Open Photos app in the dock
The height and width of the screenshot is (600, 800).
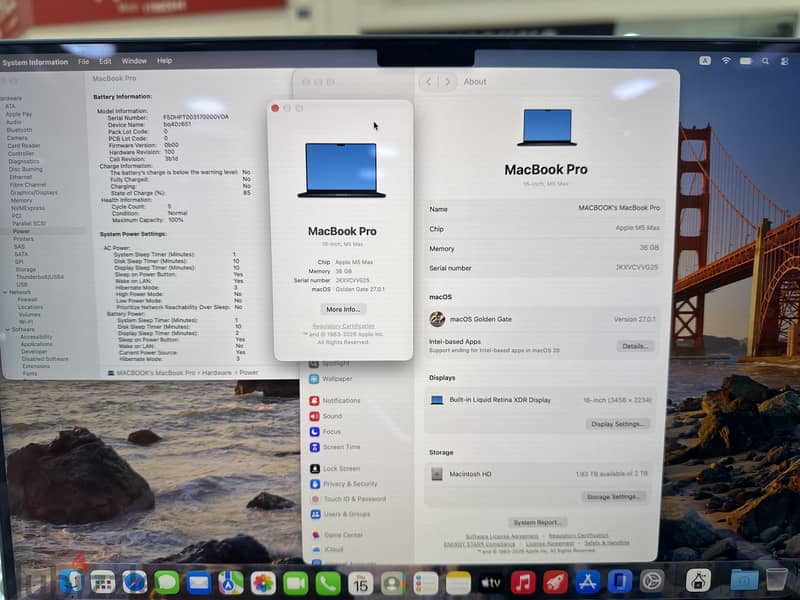tap(263, 583)
